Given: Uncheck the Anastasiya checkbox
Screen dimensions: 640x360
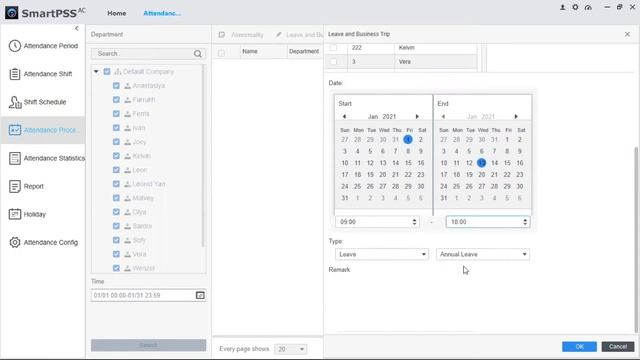Looking at the screenshot, I should [x=116, y=86].
